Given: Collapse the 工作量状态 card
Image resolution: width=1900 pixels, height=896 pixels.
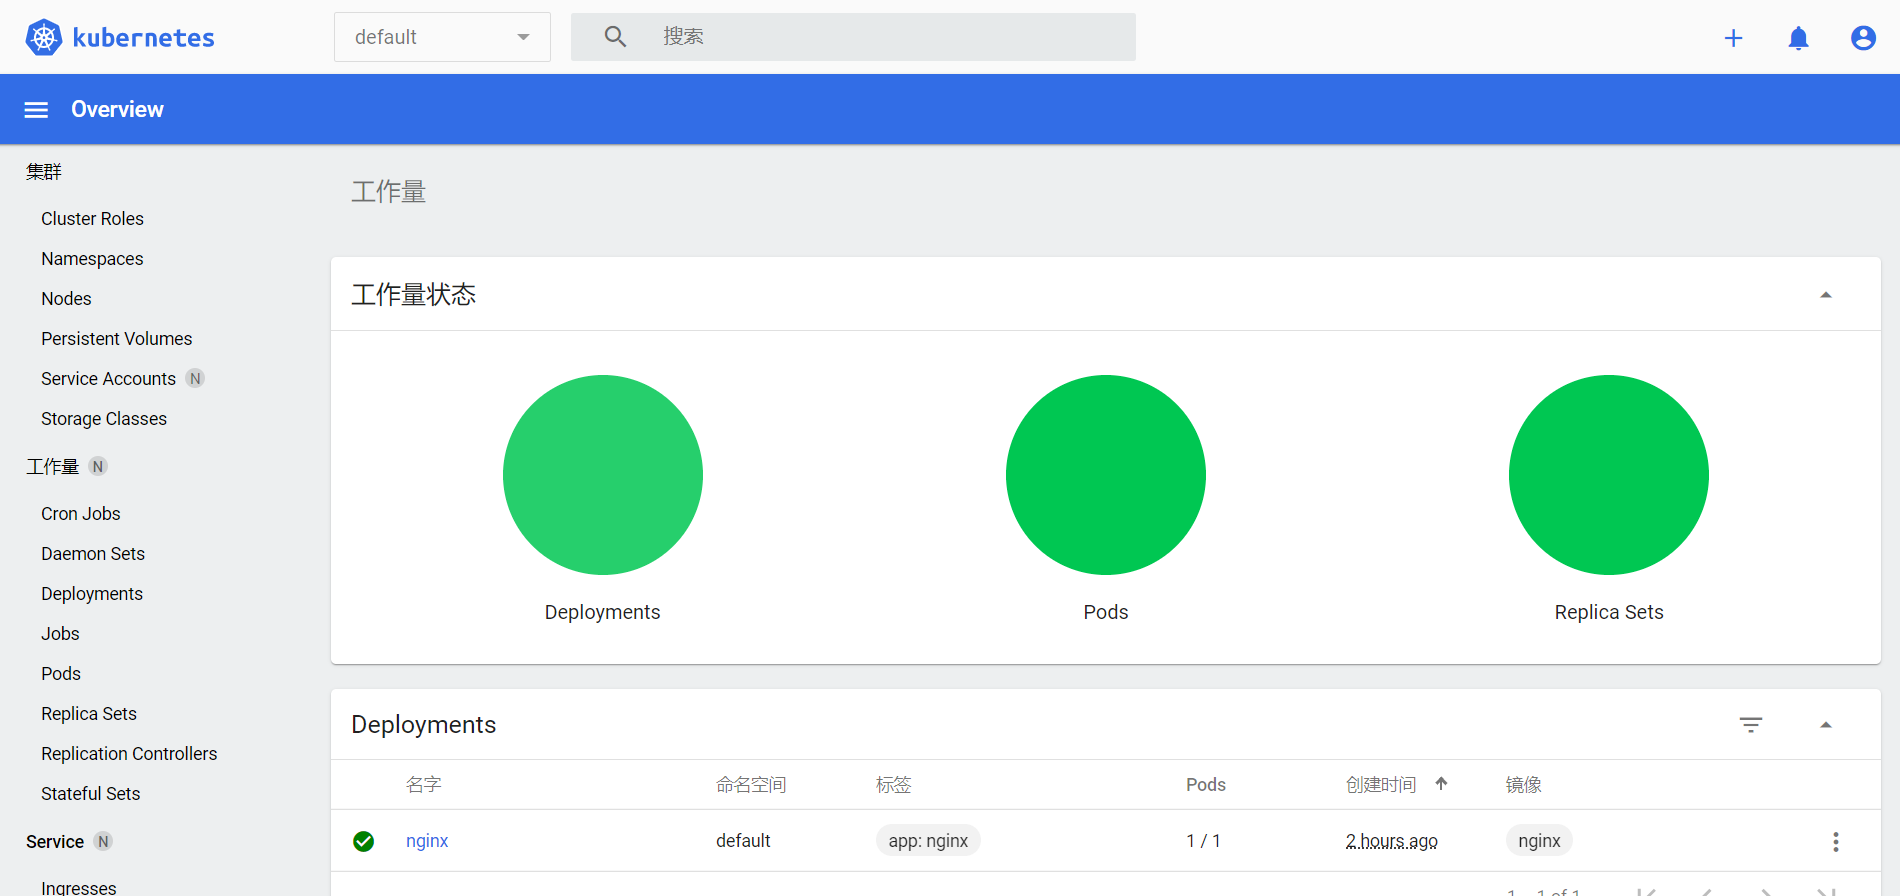Looking at the screenshot, I should click(x=1825, y=295).
